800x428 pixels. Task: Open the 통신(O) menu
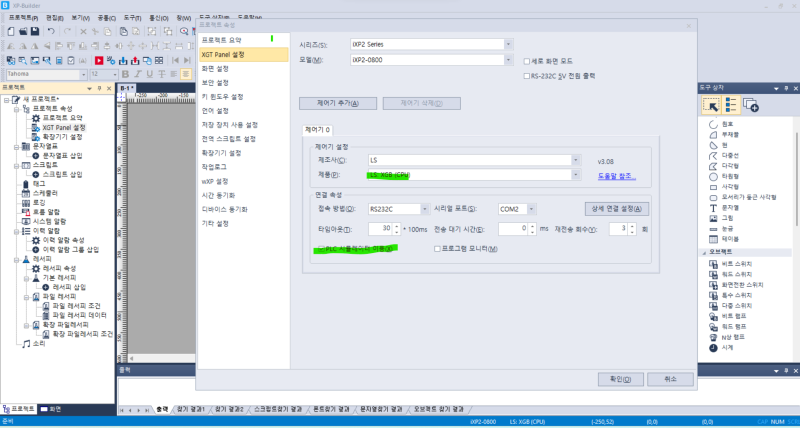tap(159, 18)
